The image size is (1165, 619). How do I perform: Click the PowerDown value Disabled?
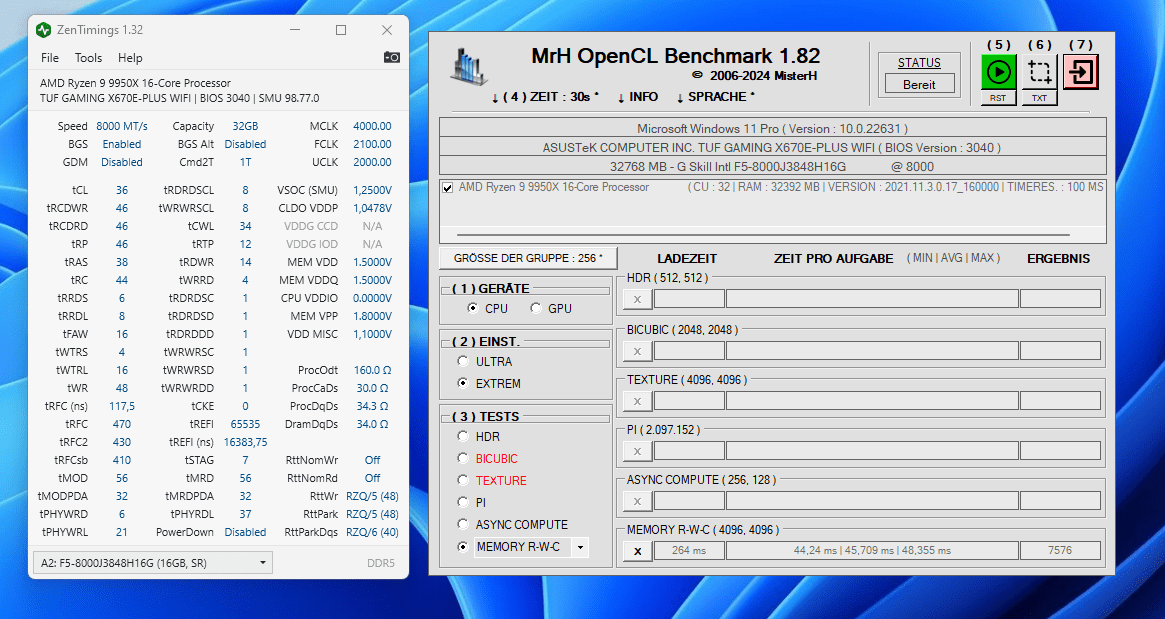coord(245,532)
